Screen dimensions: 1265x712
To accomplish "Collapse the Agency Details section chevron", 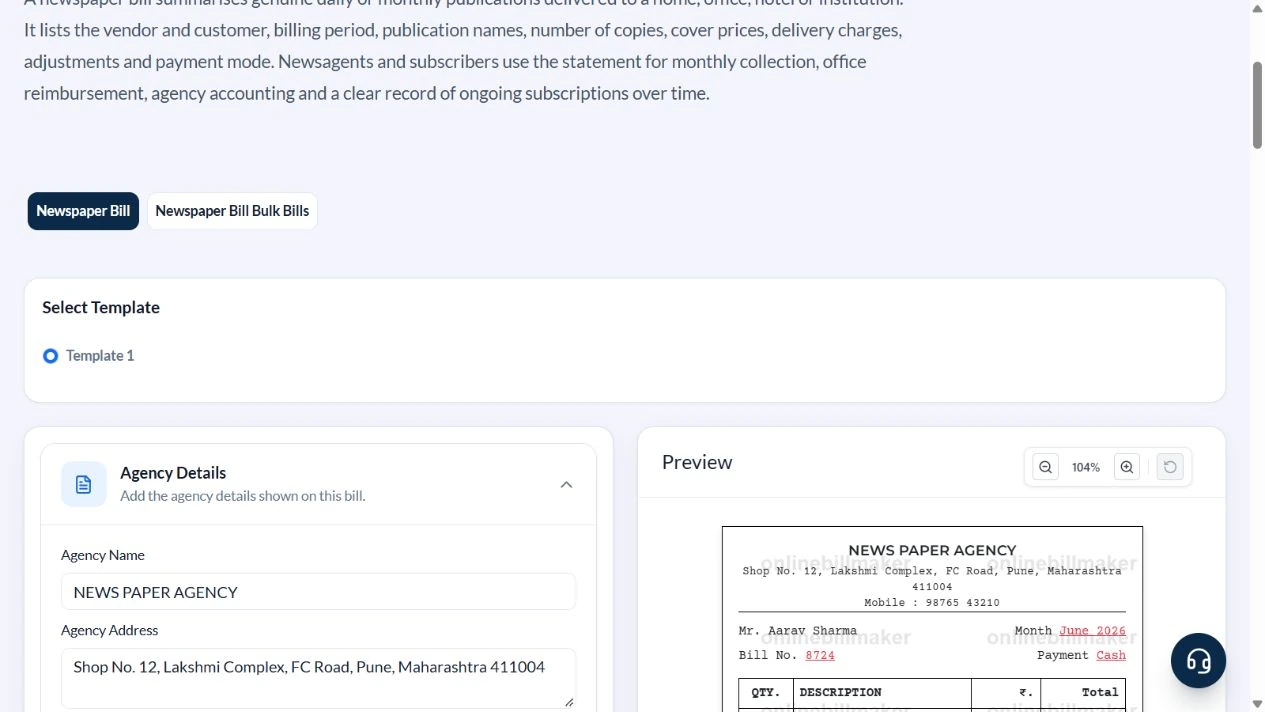I will pos(566,485).
